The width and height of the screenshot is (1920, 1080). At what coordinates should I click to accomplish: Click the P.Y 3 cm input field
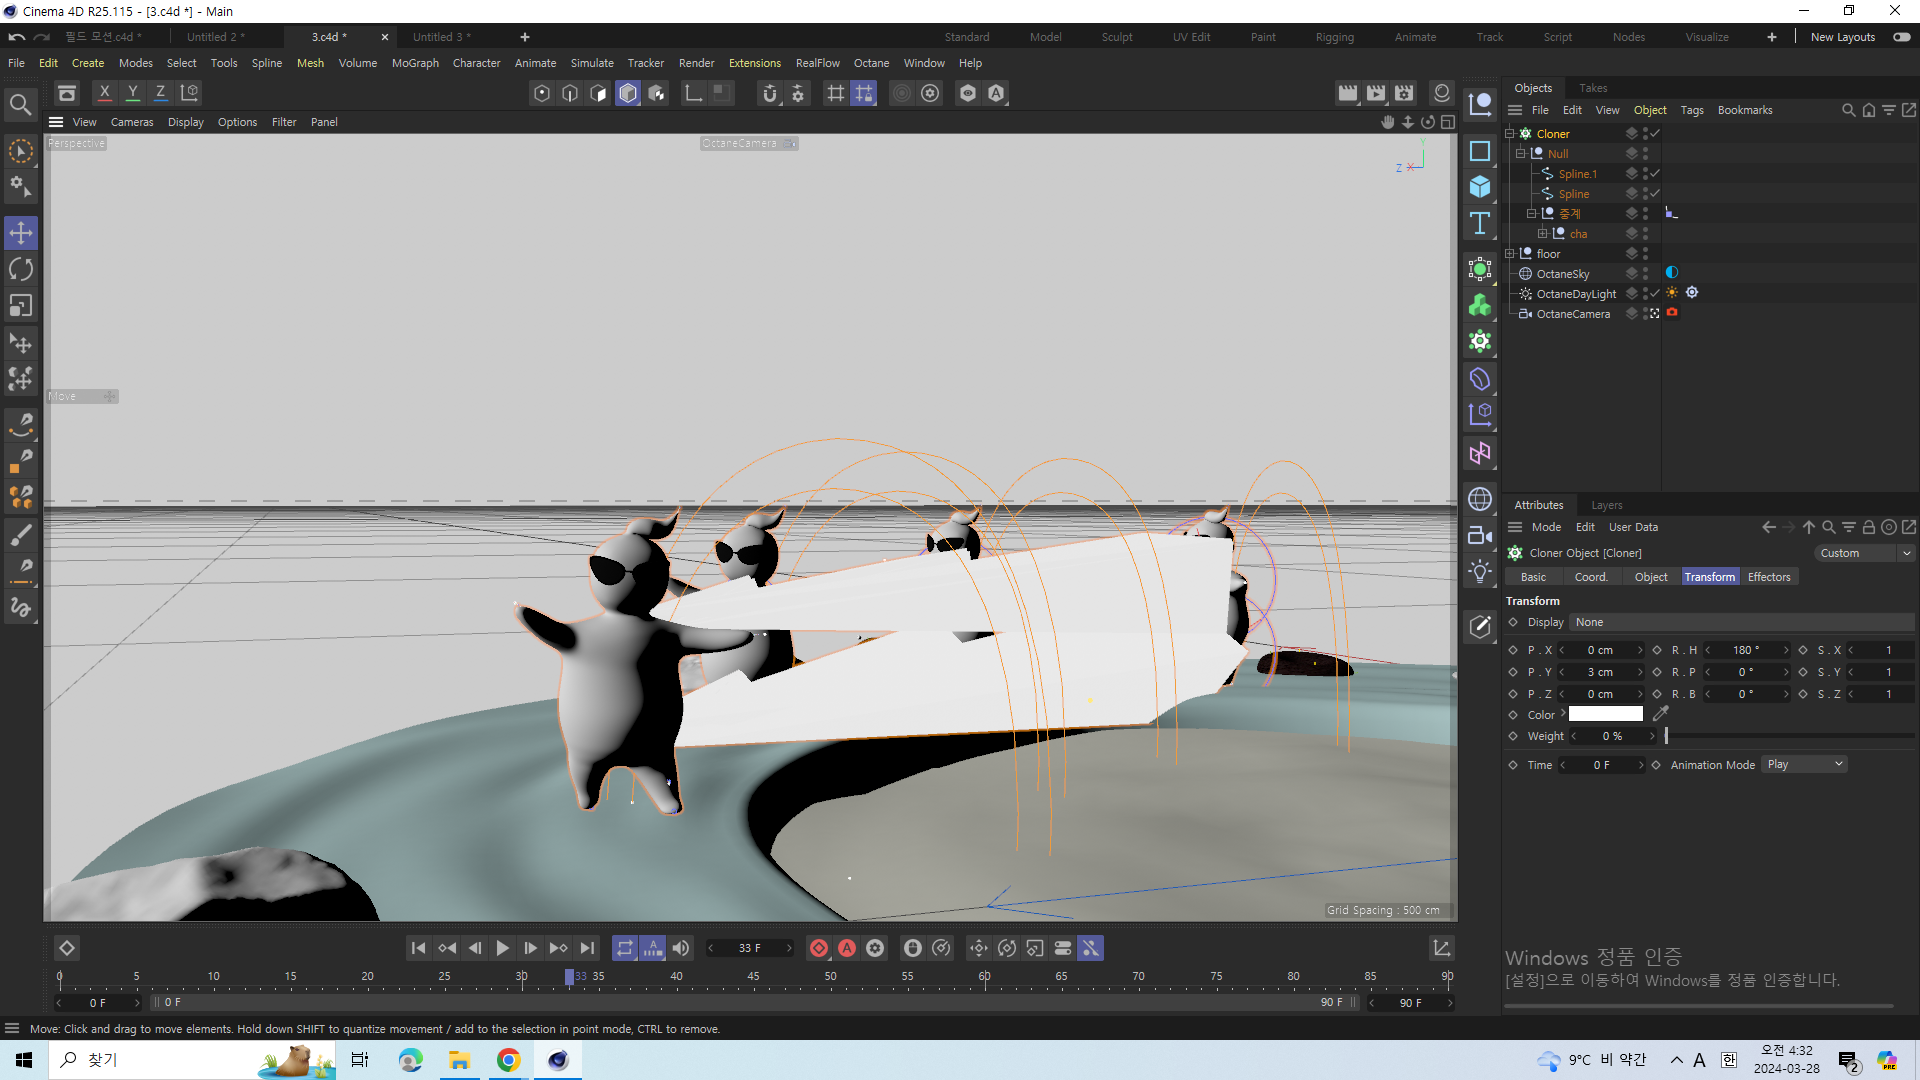[1600, 672]
